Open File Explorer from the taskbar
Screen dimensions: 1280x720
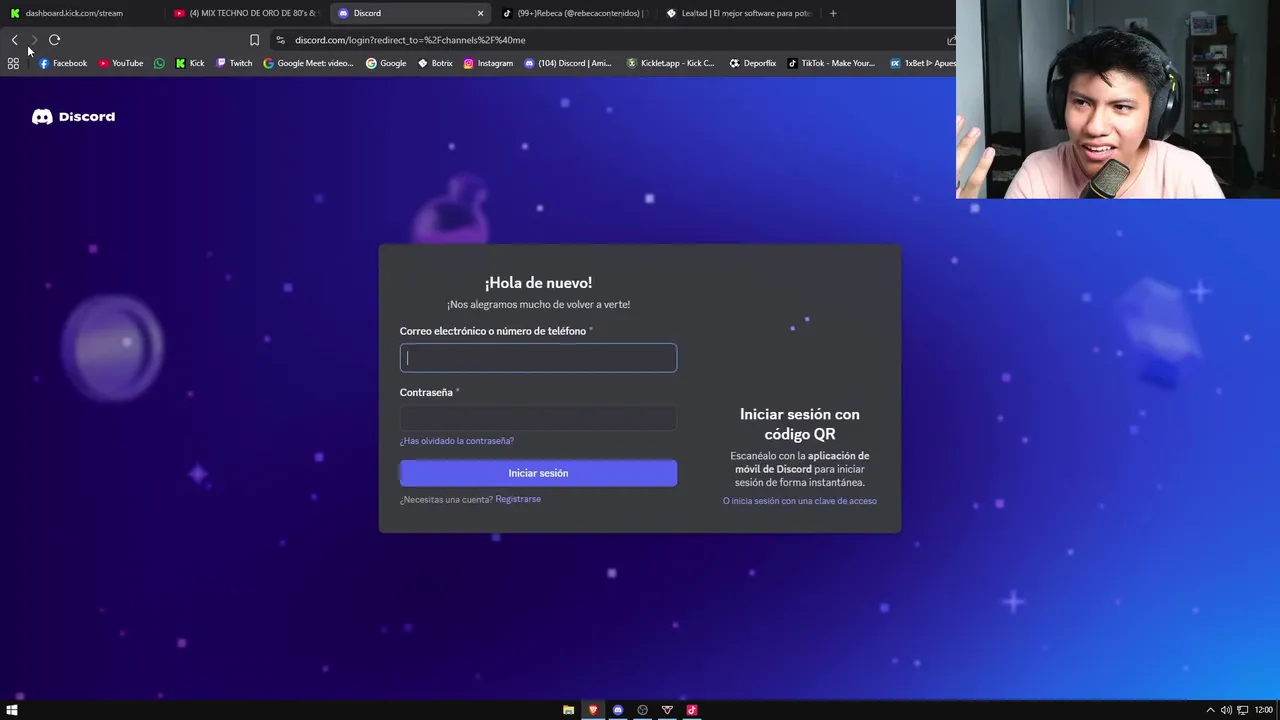[x=568, y=710]
